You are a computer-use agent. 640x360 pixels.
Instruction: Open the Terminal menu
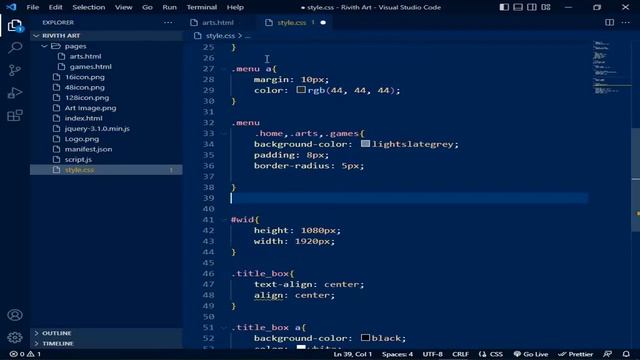(x=202, y=7)
